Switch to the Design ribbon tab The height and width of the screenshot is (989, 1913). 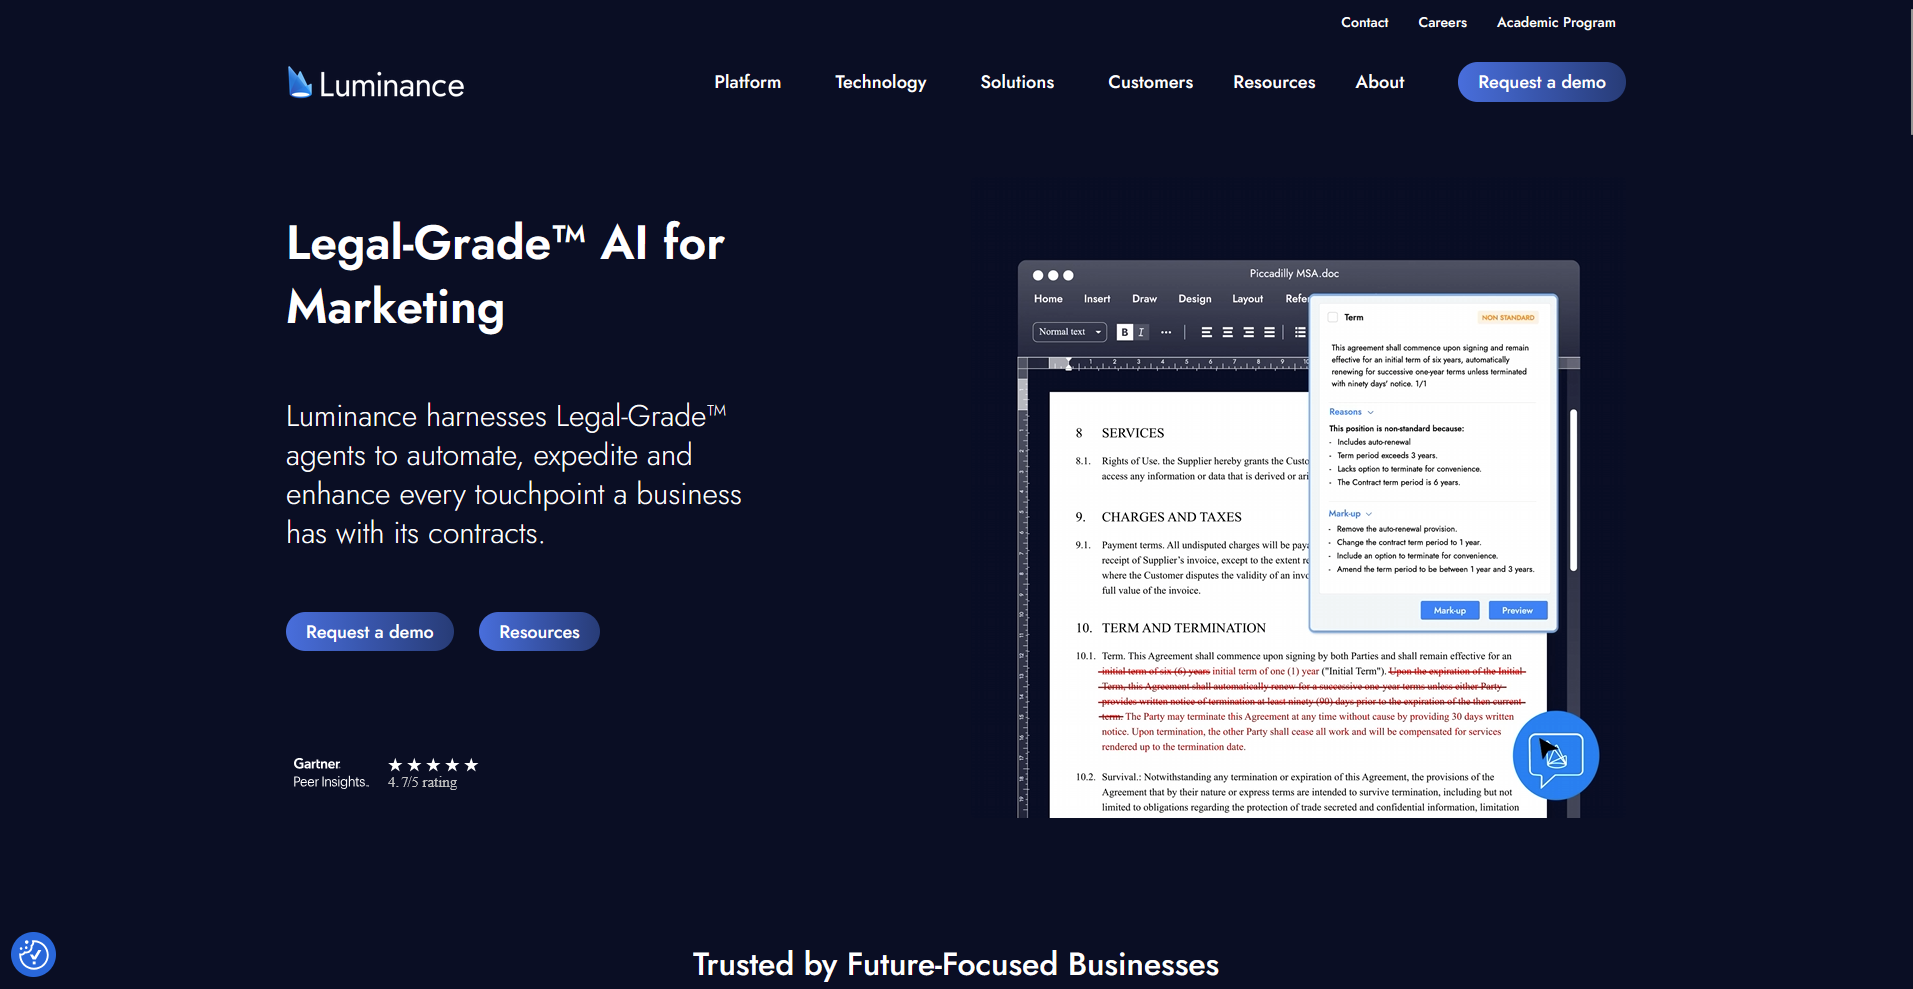coord(1194,299)
